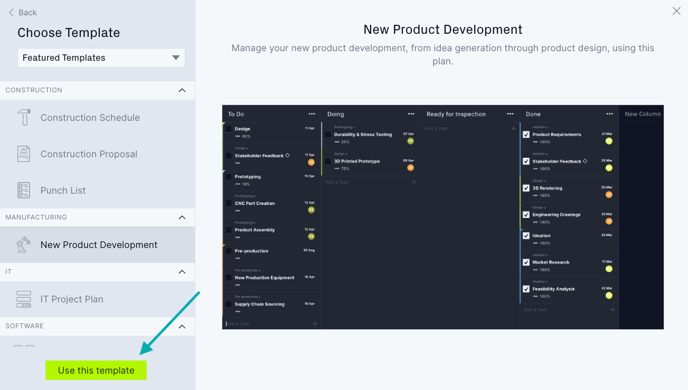
Task: Uncheck the Engineering Drawings checkbox
Action: point(526,215)
